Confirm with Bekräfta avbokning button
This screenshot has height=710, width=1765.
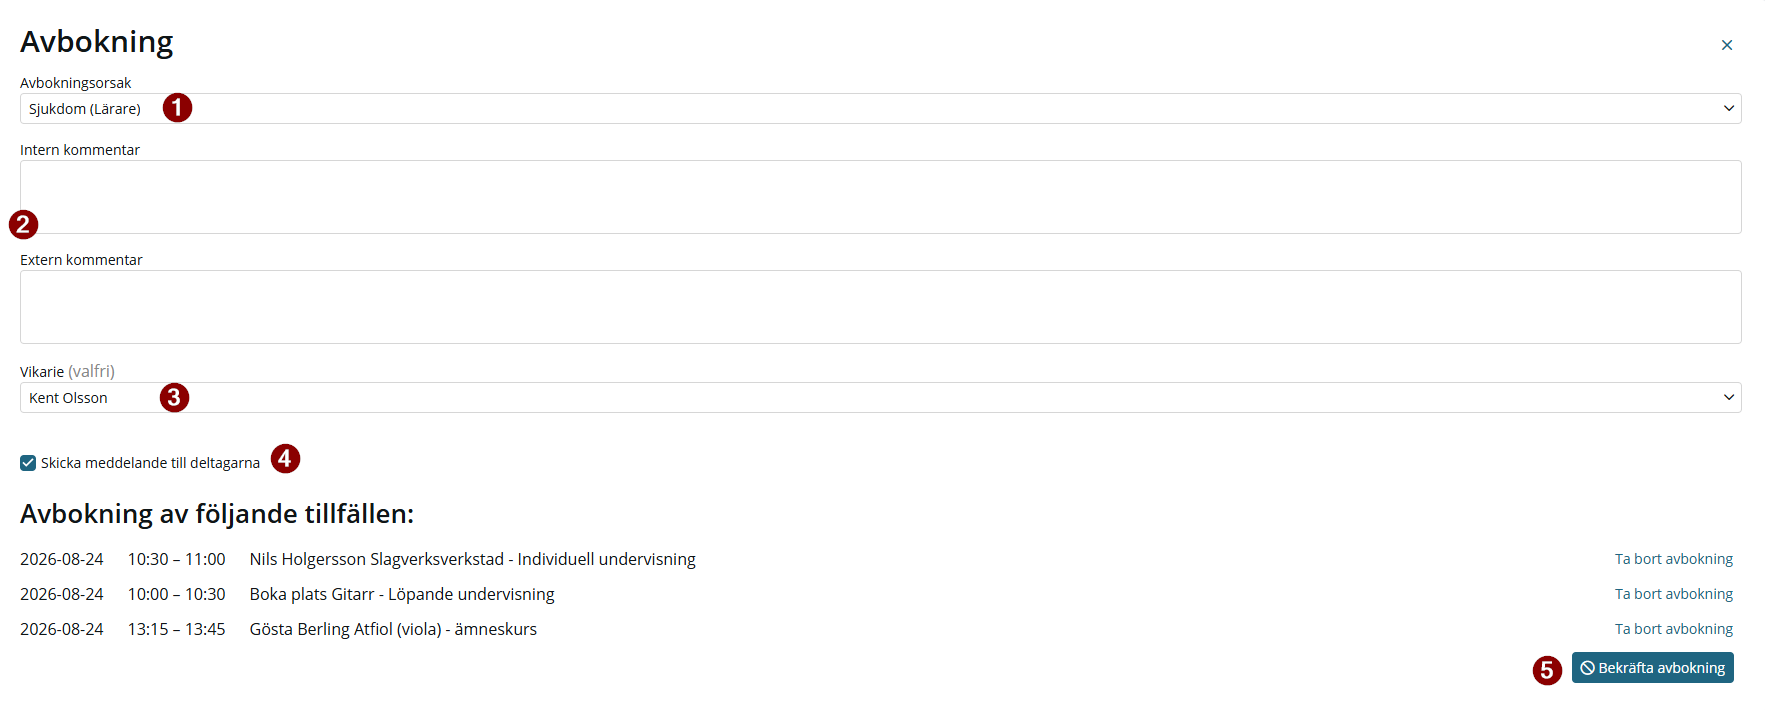[1652, 668]
